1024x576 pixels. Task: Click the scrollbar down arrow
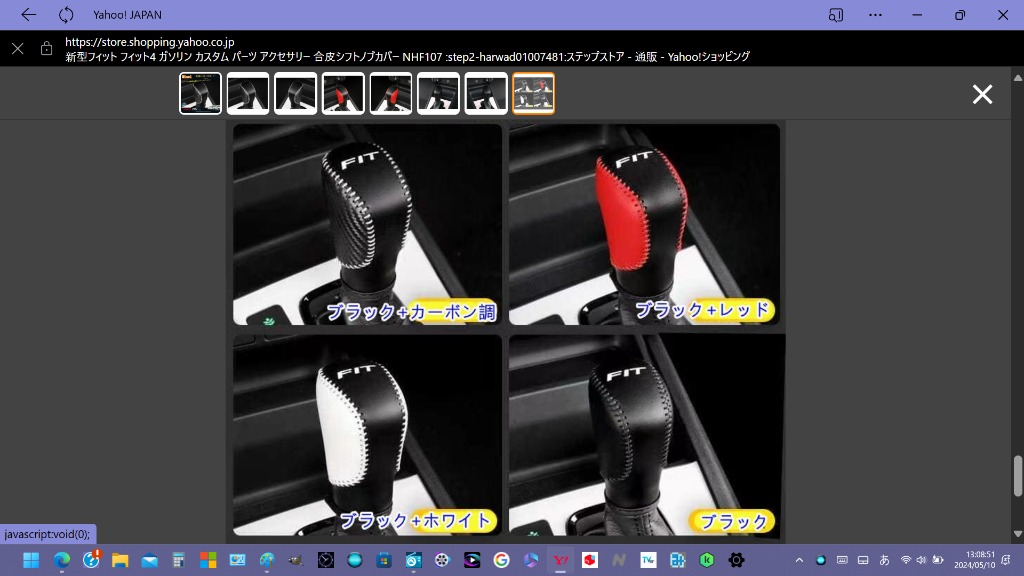(1017, 534)
